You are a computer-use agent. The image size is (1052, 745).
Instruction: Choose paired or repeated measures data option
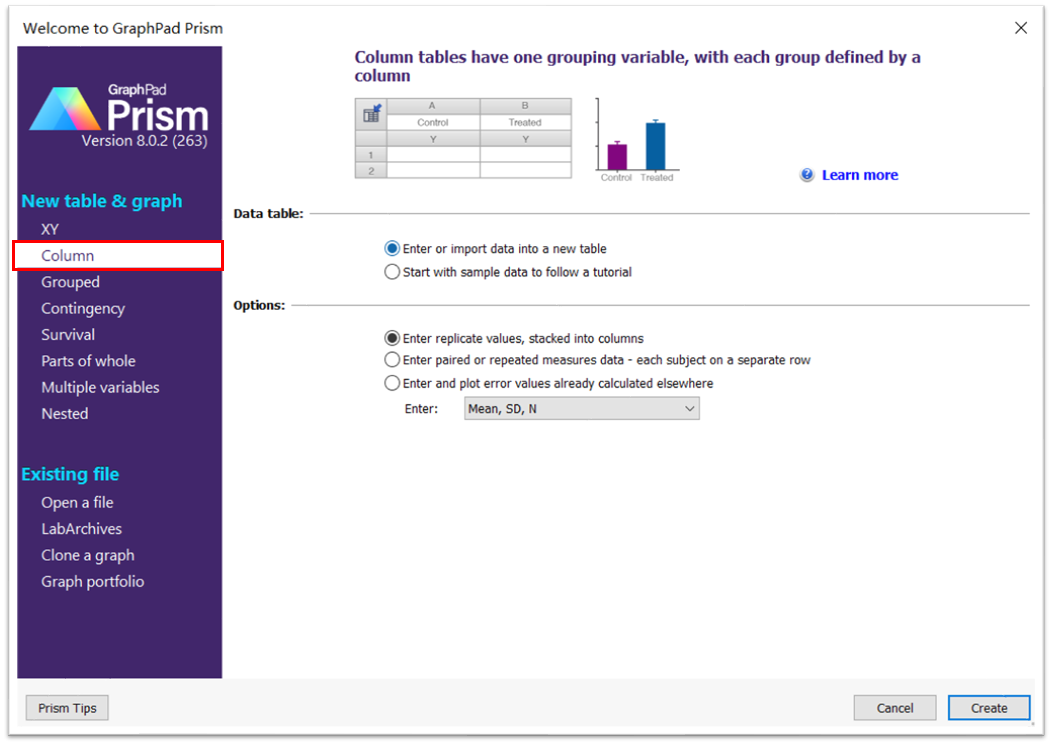pos(392,360)
